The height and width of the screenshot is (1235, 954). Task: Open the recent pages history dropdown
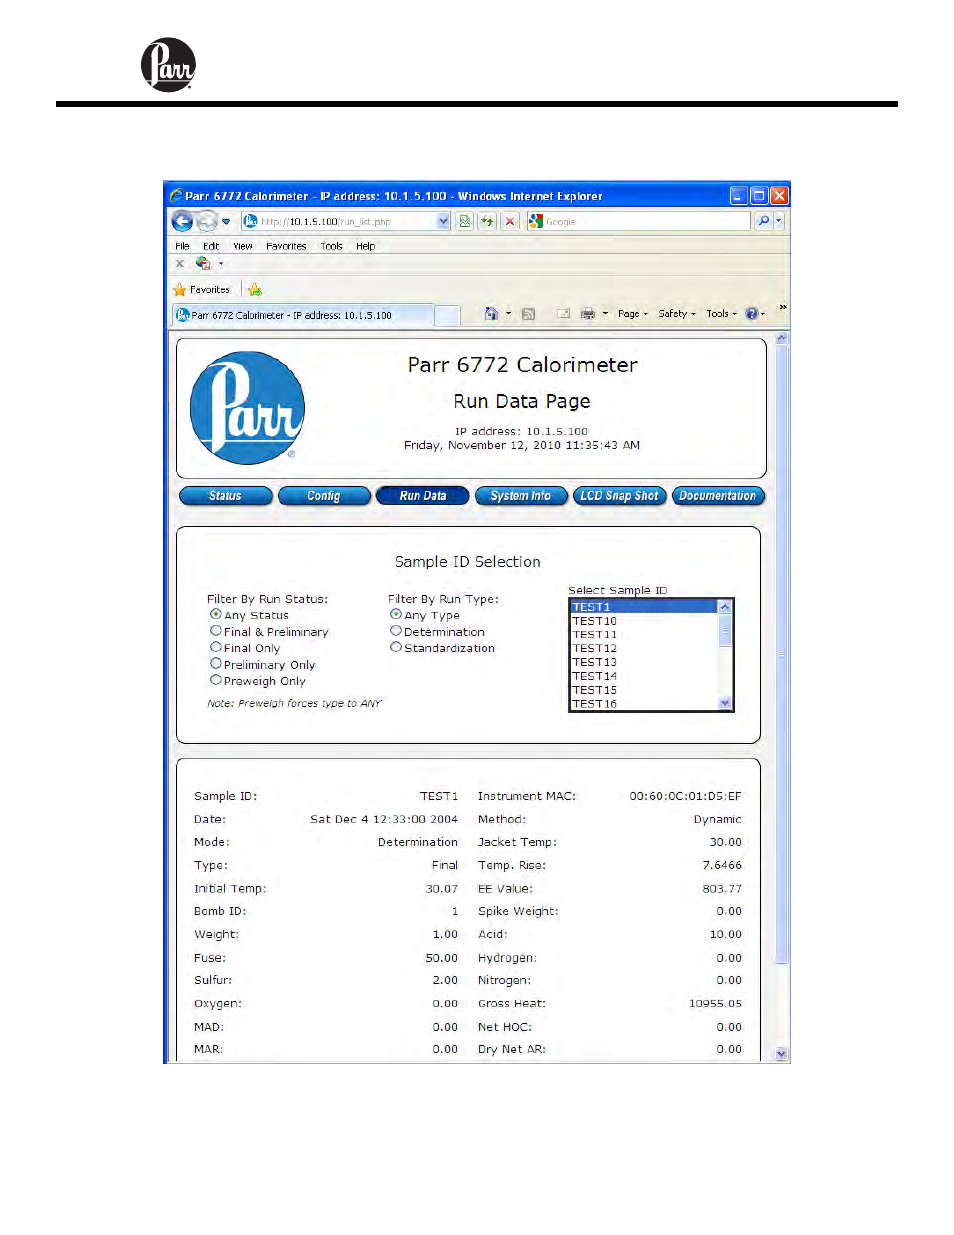[226, 222]
